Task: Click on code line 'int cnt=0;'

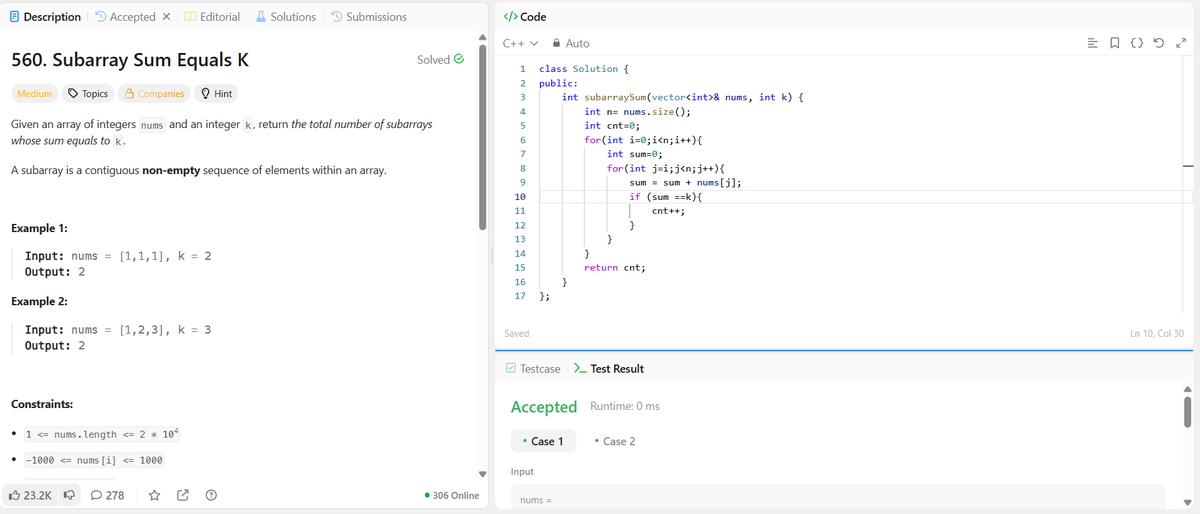Action: click(x=611, y=126)
